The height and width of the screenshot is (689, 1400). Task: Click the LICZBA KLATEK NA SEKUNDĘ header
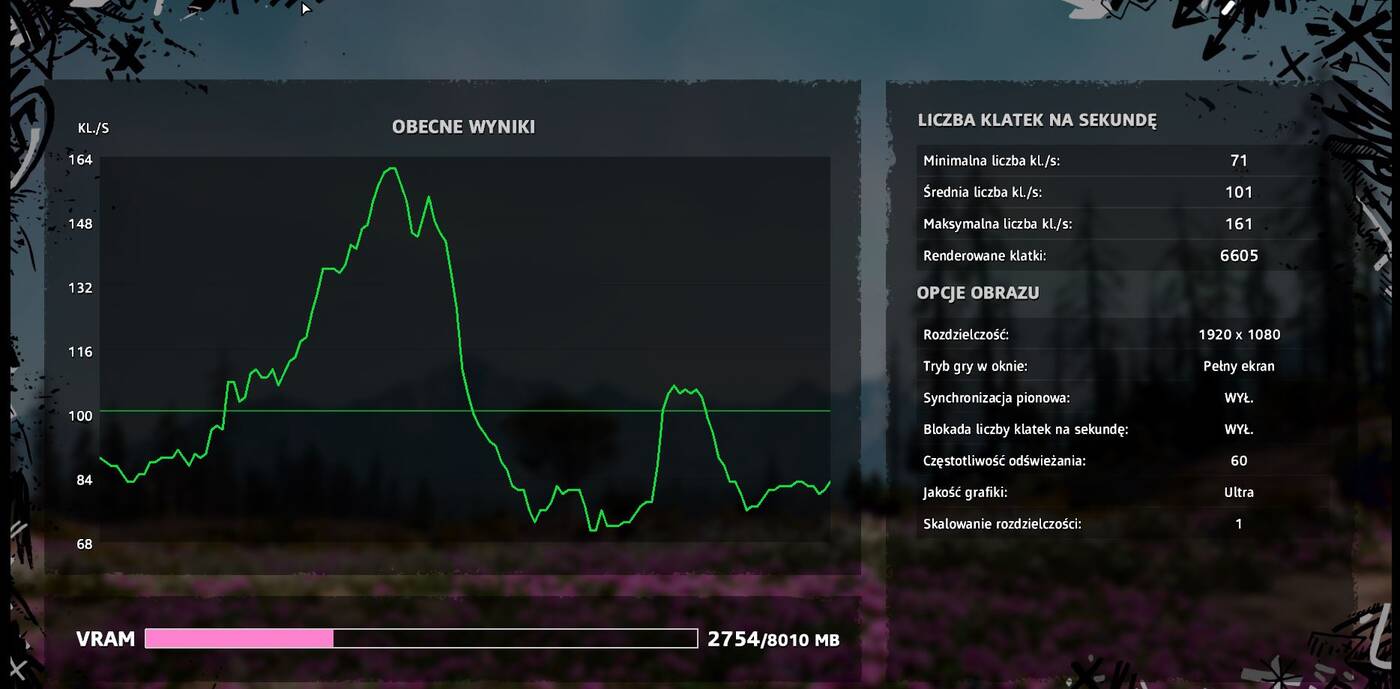click(1036, 121)
